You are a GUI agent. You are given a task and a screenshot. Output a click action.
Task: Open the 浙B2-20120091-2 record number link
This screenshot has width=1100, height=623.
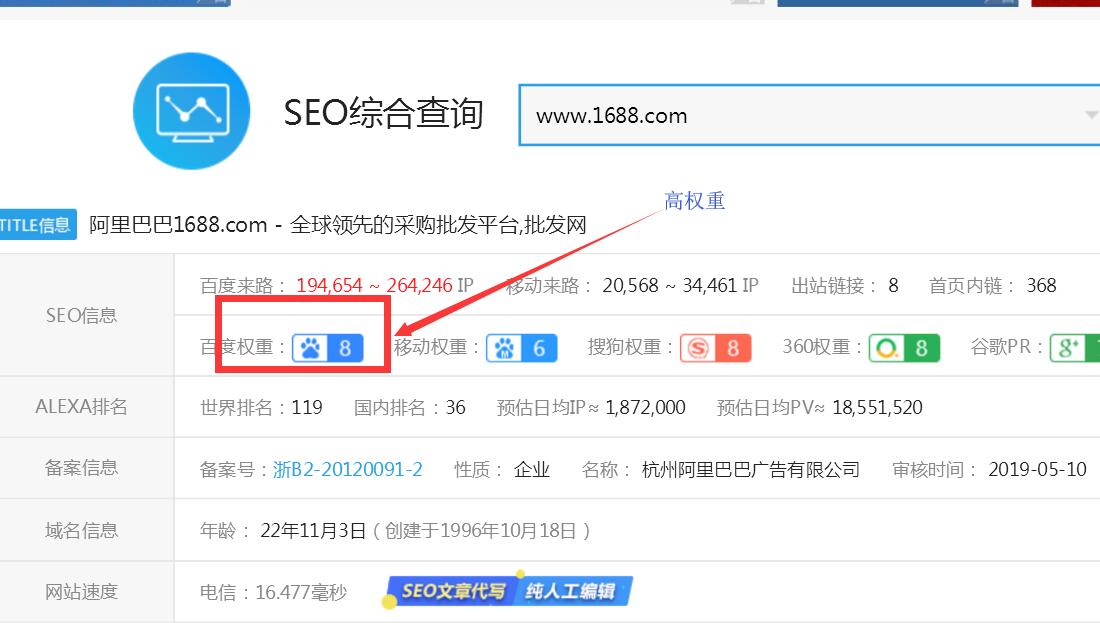[348, 469]
